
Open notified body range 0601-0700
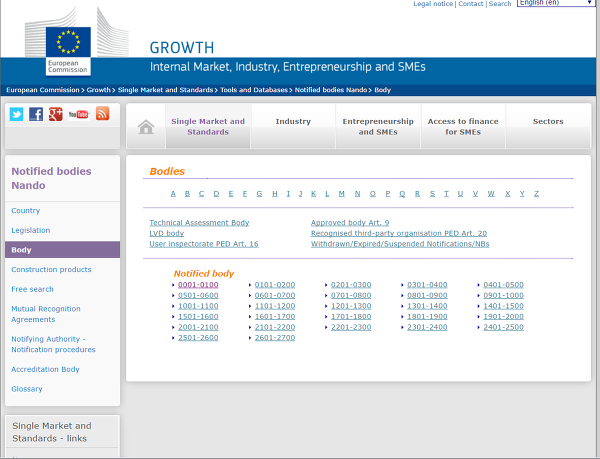pyautogui.click(x=275, y=296)
